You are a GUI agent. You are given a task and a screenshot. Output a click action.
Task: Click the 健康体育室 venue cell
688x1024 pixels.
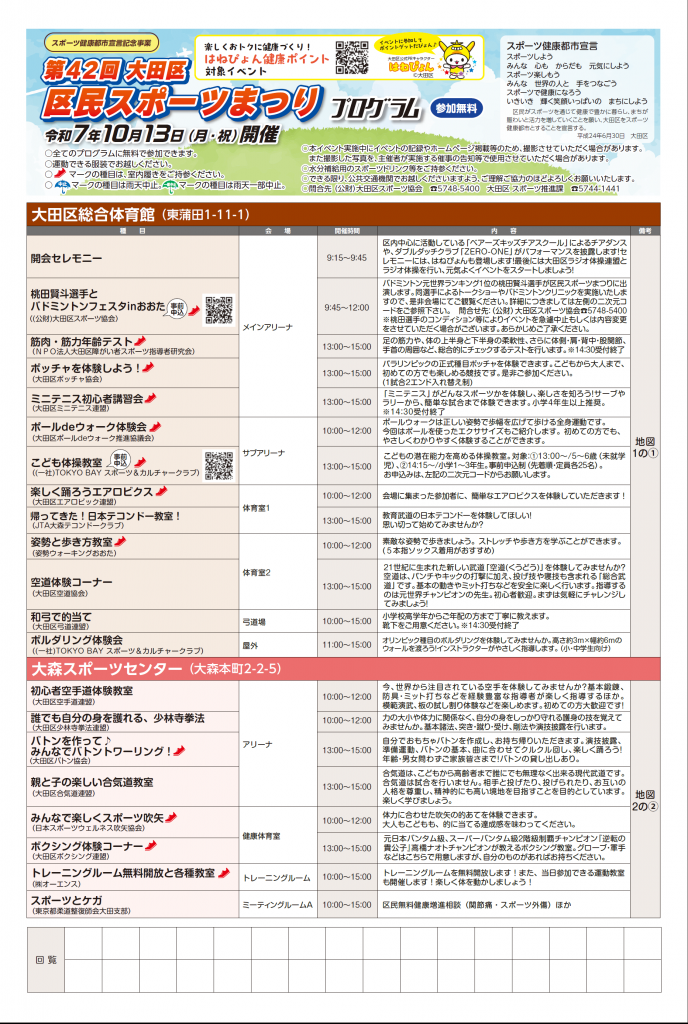[x=279, y=835]
